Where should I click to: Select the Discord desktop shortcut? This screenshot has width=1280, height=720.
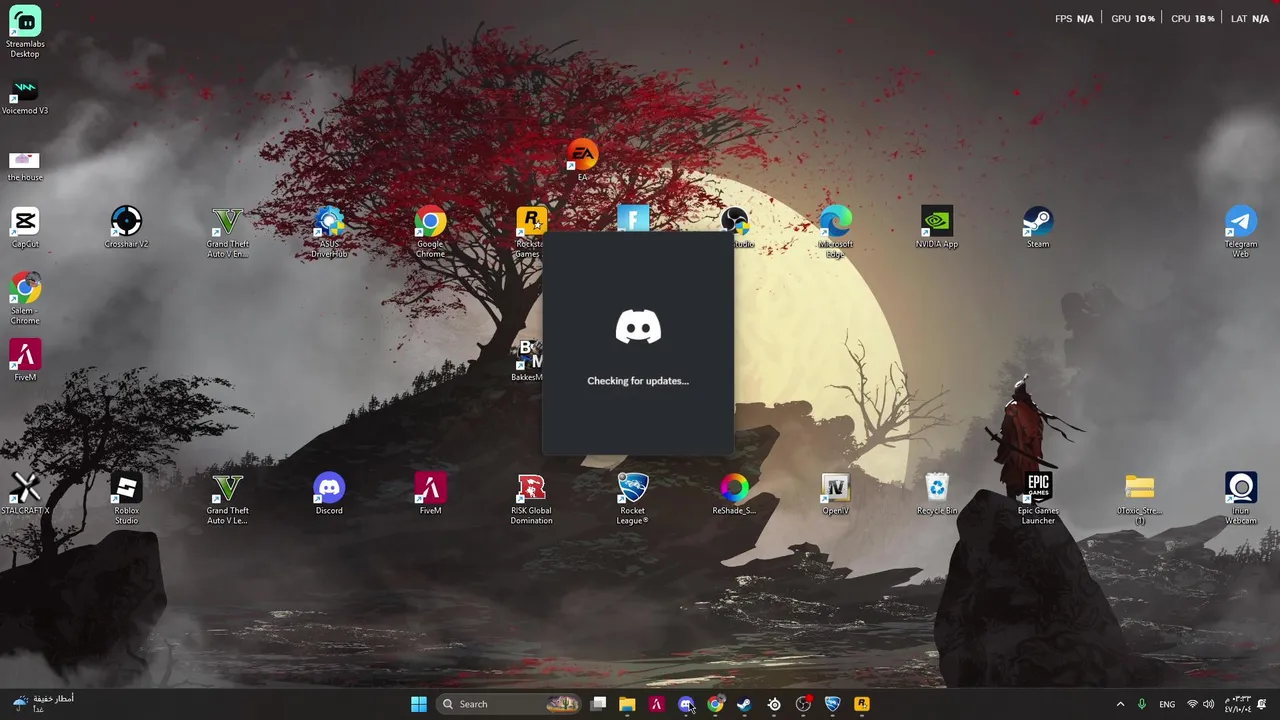pos(329,495)
